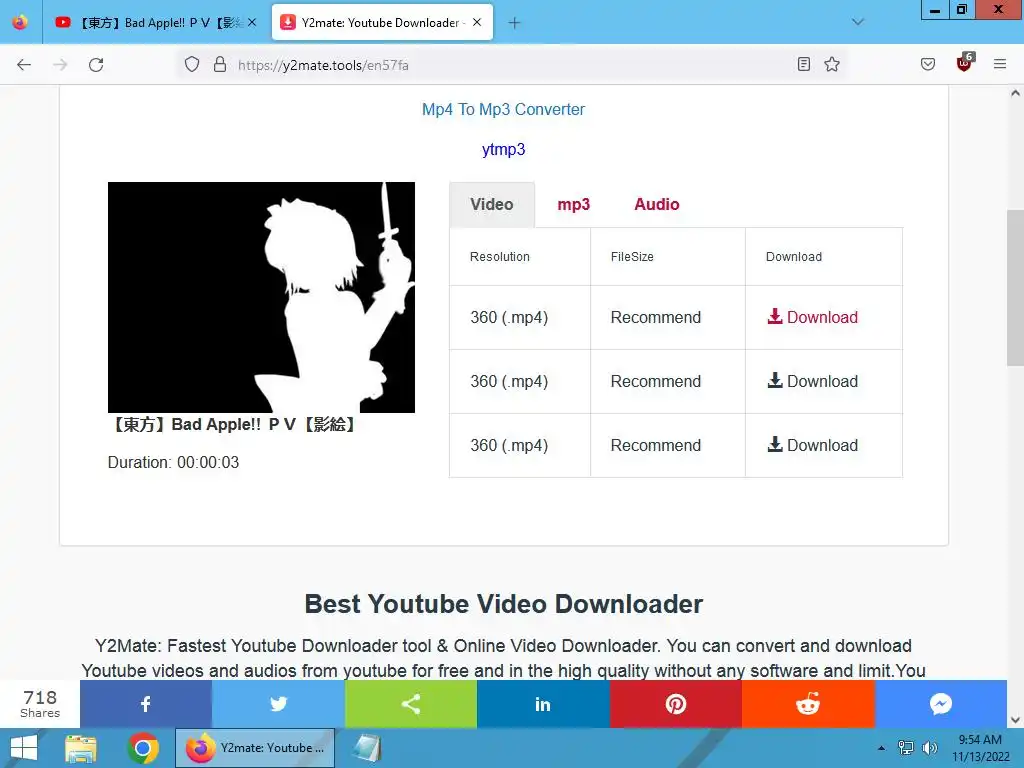Share via Messenger in bottom bar
The width and height of the screenshot is (1024, 768).
pos(941,704)
